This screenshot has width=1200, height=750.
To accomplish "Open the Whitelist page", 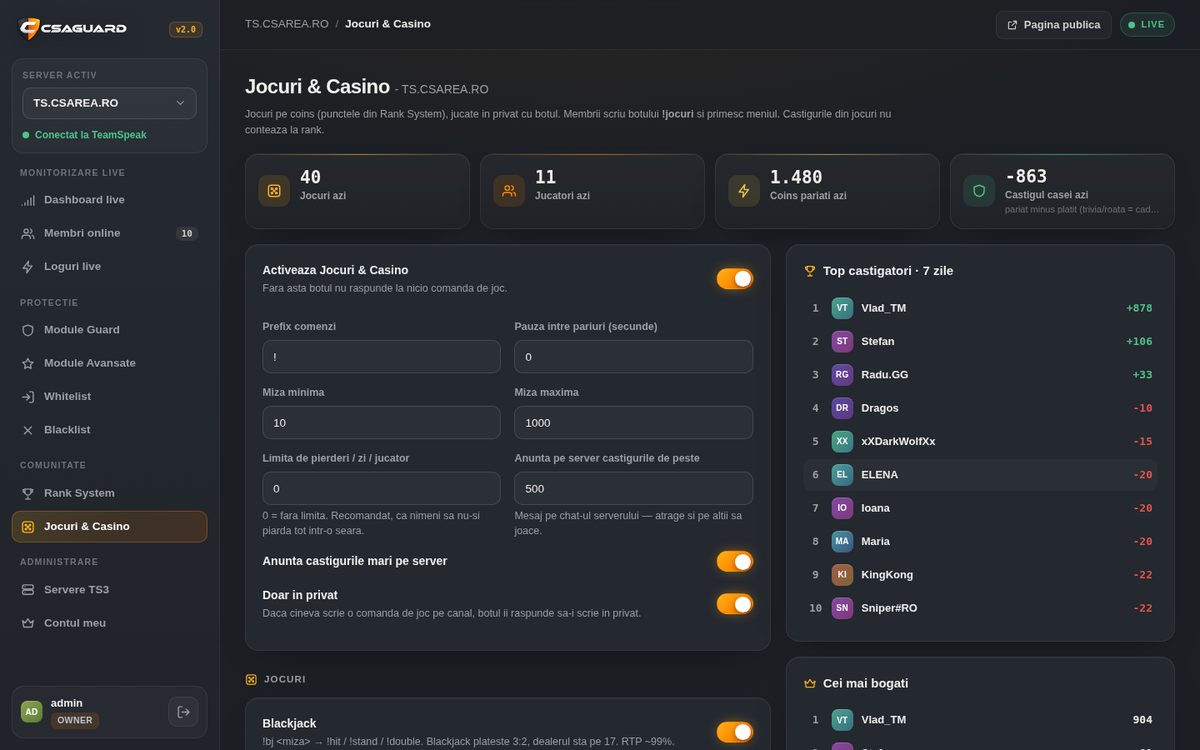I will [110, 397].
